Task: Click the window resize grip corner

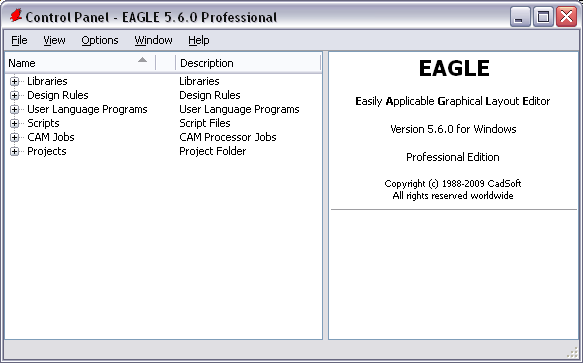Action: click(x=573, y=352)
